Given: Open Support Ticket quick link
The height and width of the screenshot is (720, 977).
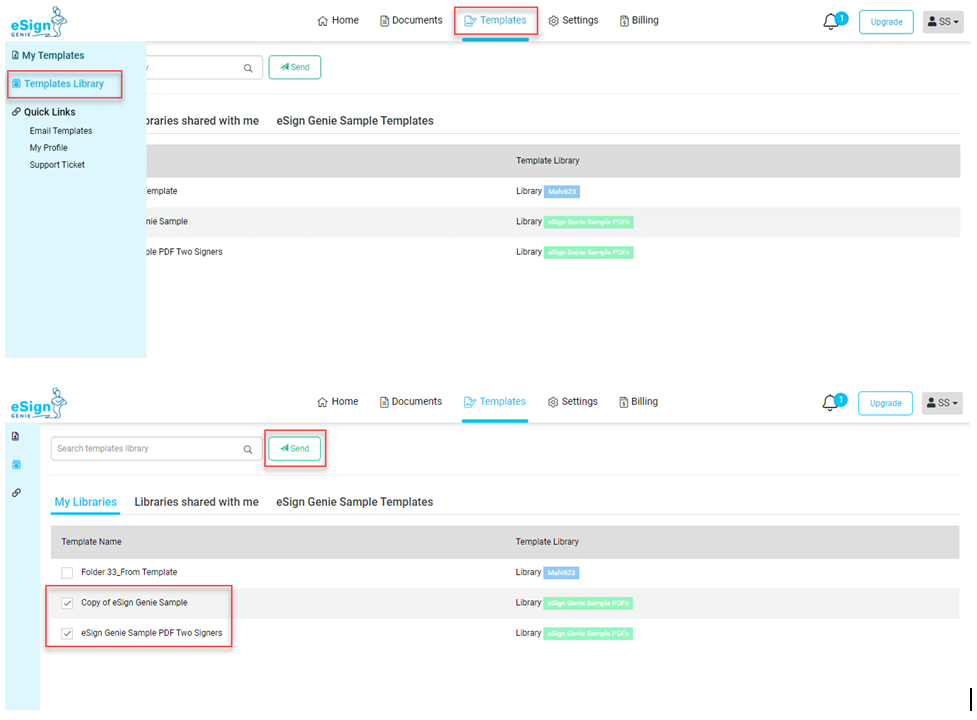Looking at the screenshot, I should tap(57, 164).
